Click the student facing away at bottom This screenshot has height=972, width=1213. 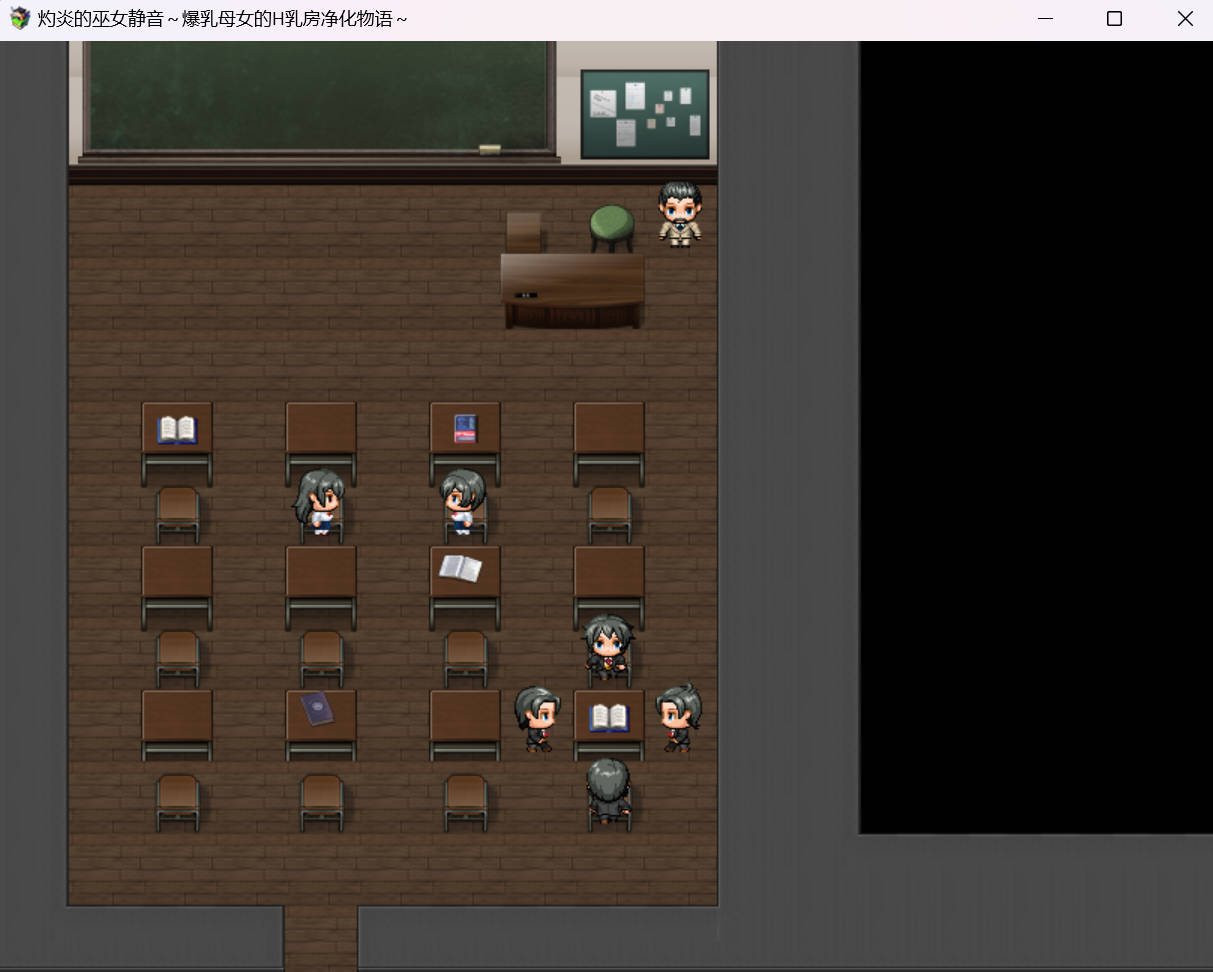[608, 790]
